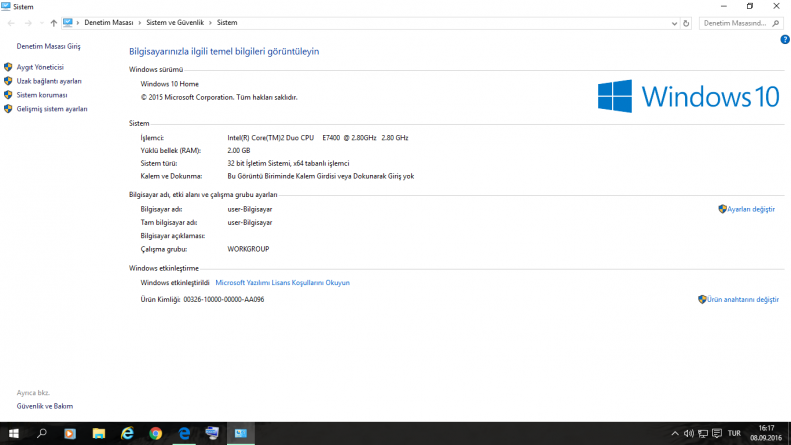791x445 pixels.
Task: Click product ID 00326-10000-00000-AA096
Action: coord(223,300)
